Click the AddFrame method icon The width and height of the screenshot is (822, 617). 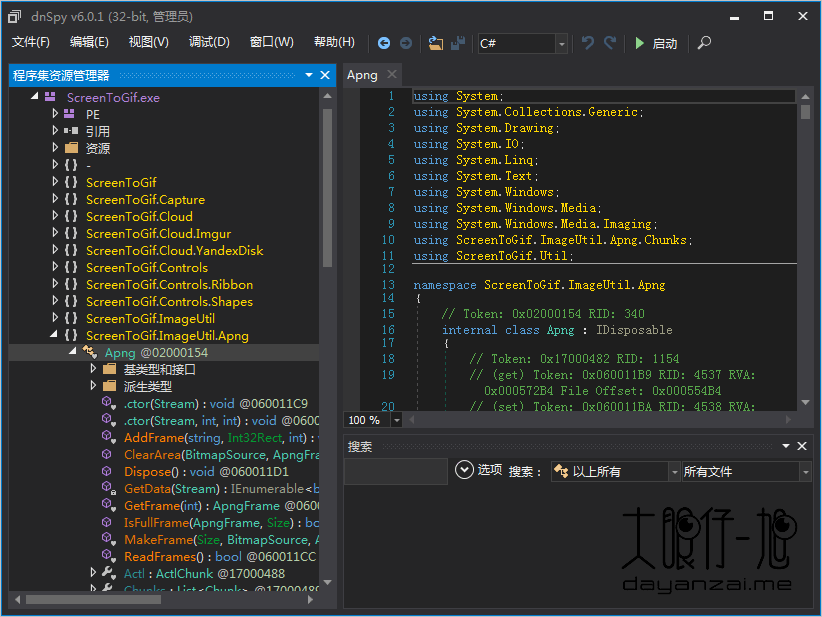[x=109, y=437]
